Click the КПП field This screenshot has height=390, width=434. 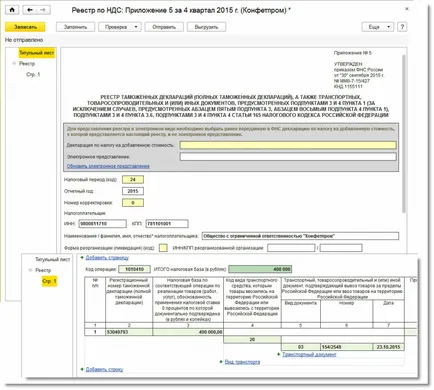click(167, 224)
